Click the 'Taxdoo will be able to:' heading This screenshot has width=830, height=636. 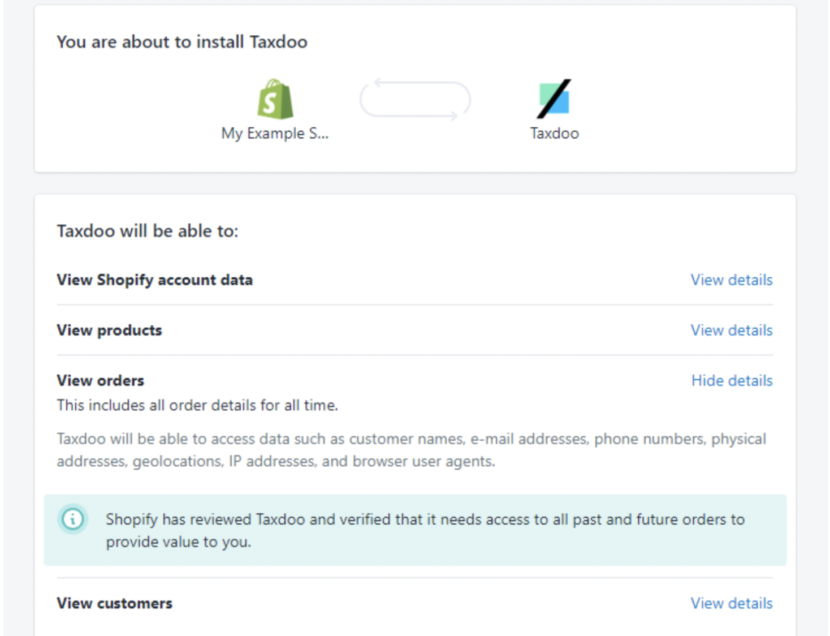point(148,231)
